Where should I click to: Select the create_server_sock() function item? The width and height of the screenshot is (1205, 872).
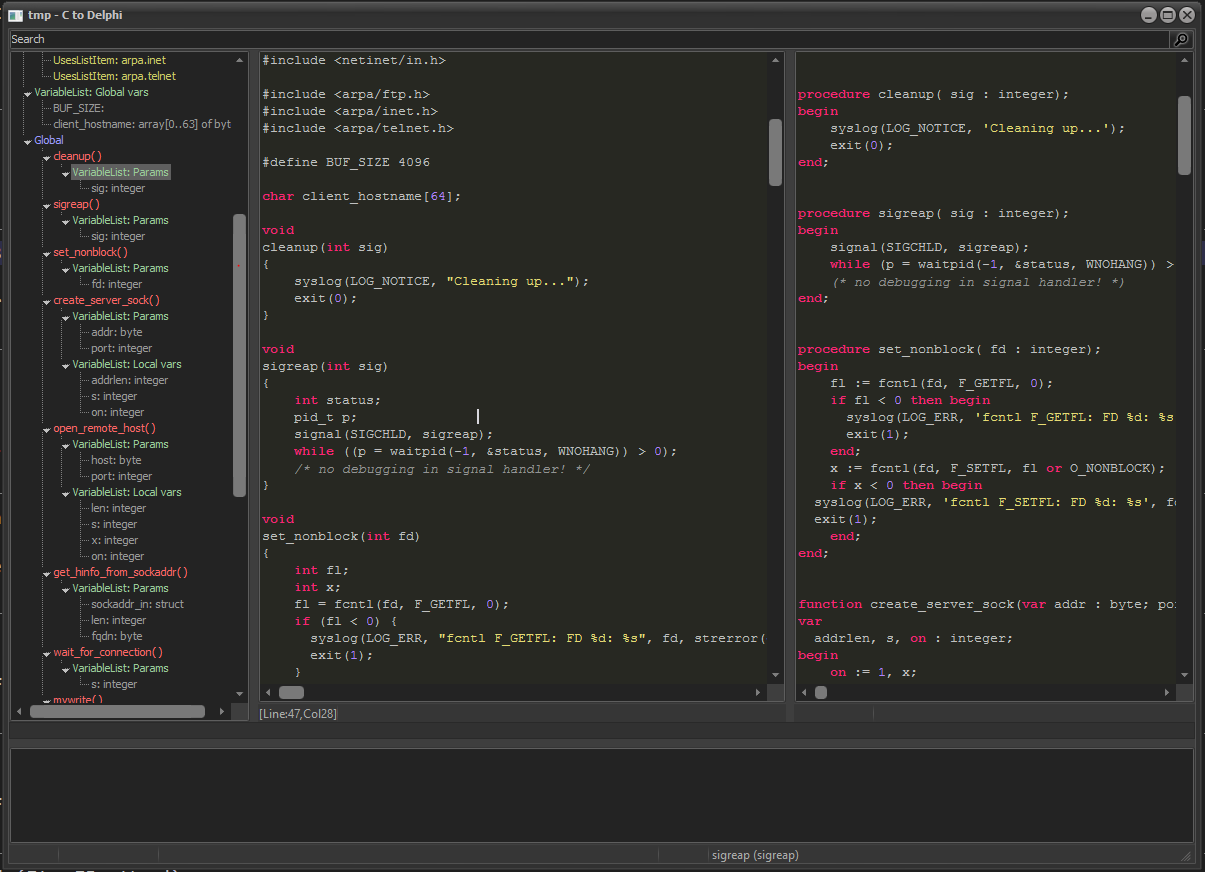(106, 300)
